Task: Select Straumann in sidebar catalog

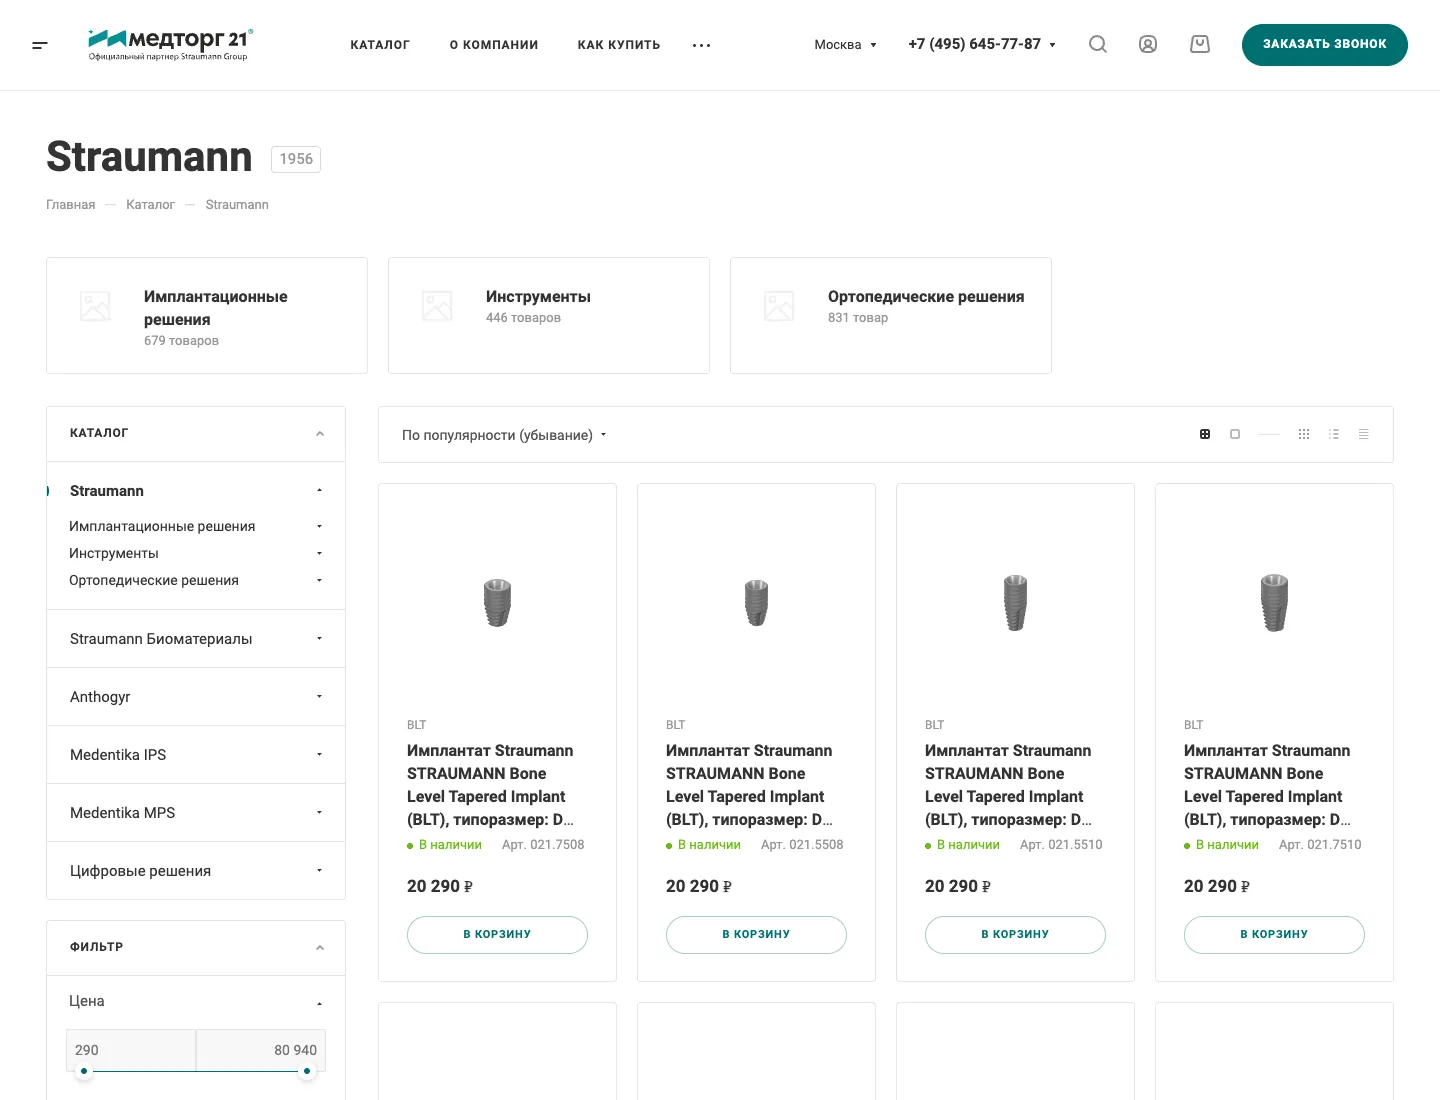Action: pos(107,491)
